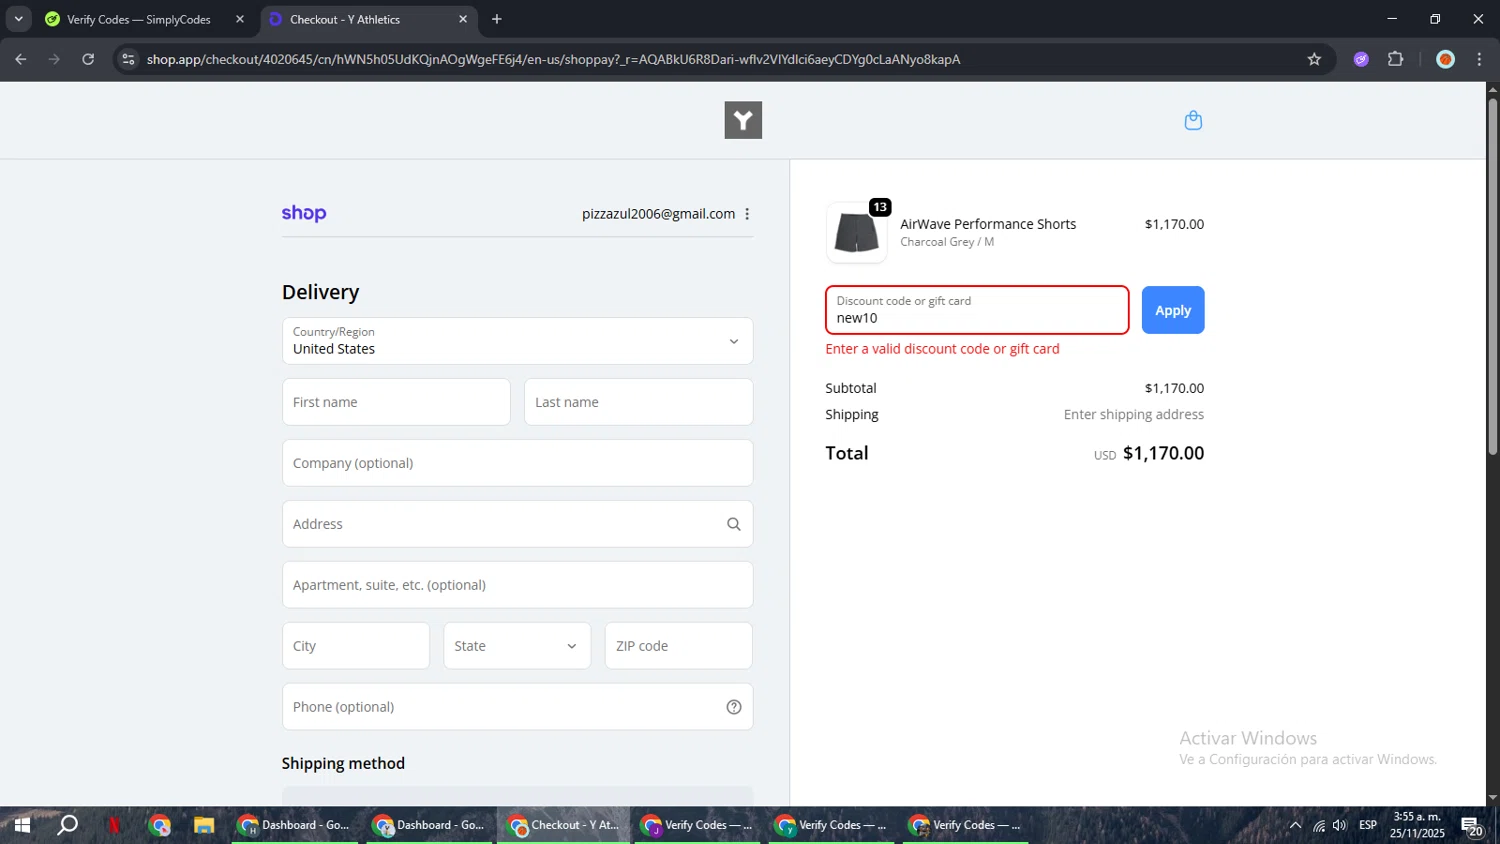Open the clock and date display

click(1417, 825)
